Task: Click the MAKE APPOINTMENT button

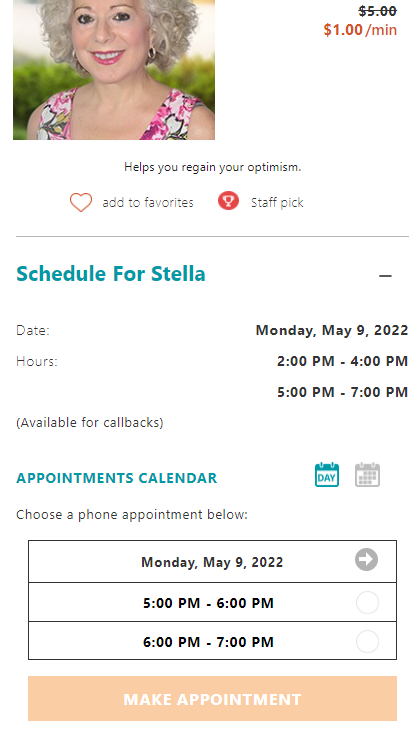Action: click(x=212, y=699)
